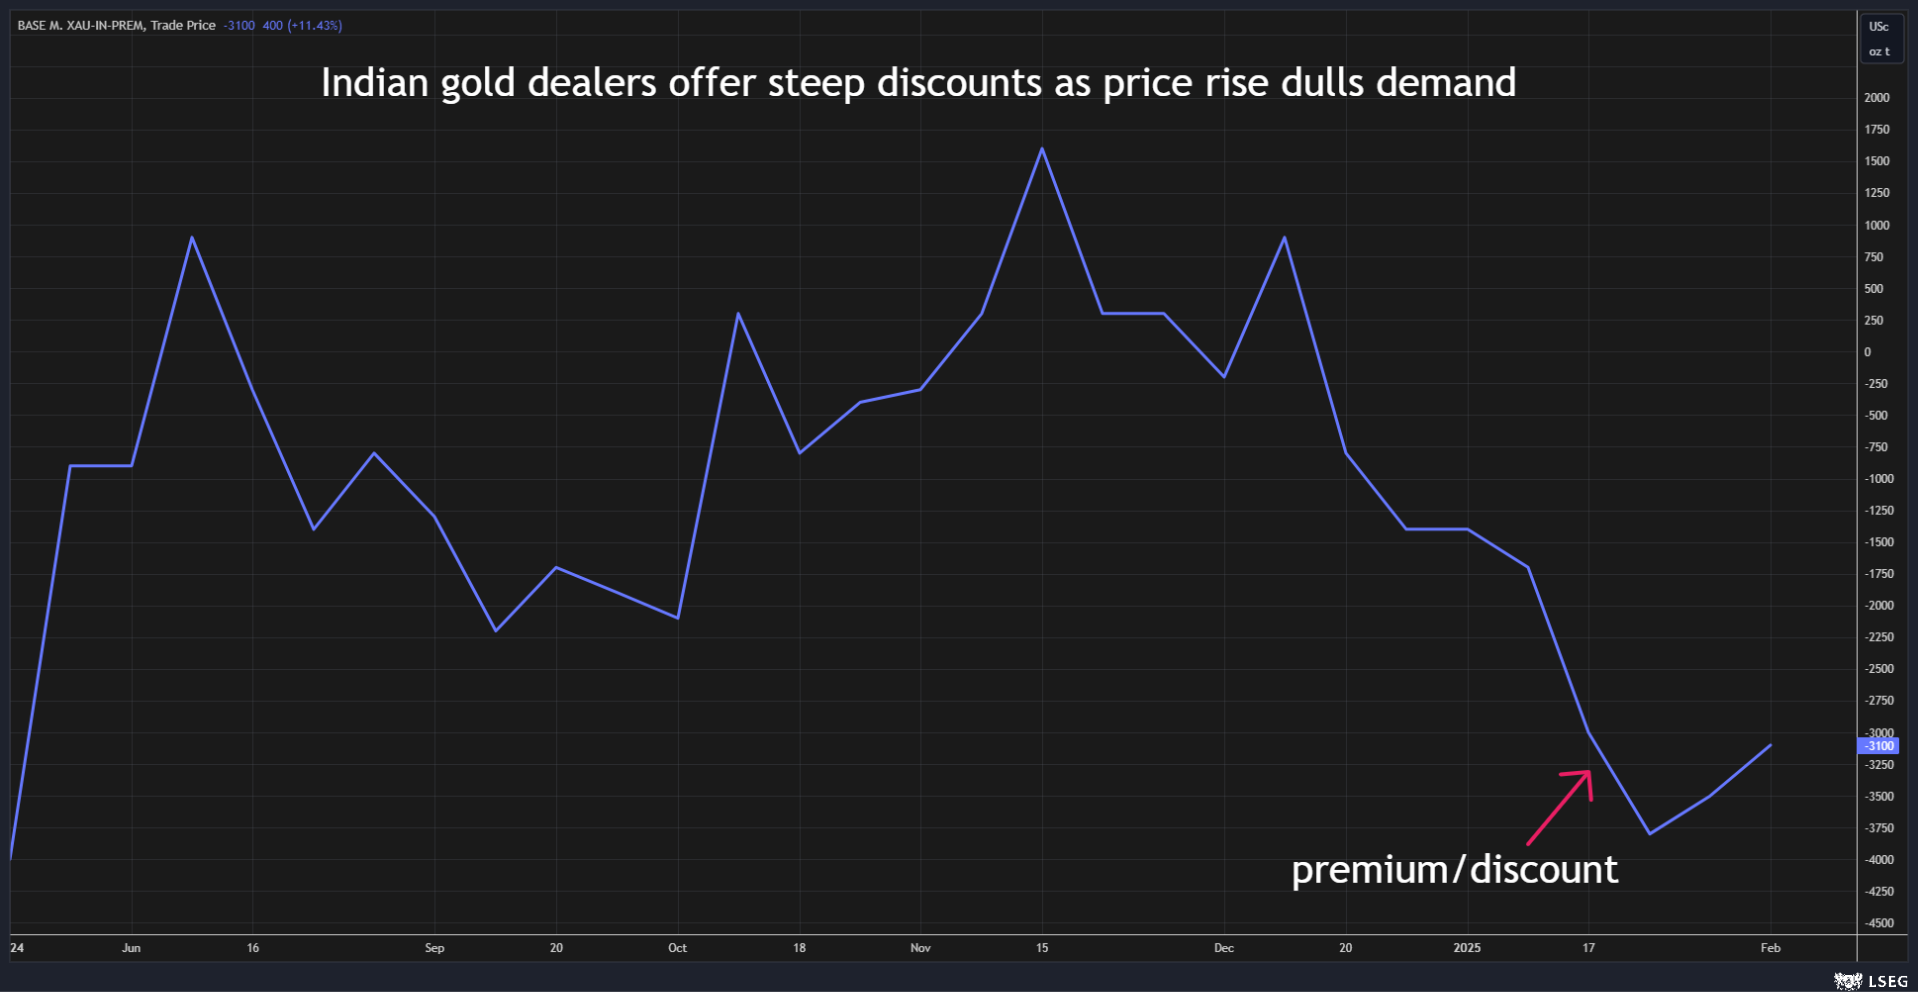Click the Jun label on time axis

(x=131, y=948)
